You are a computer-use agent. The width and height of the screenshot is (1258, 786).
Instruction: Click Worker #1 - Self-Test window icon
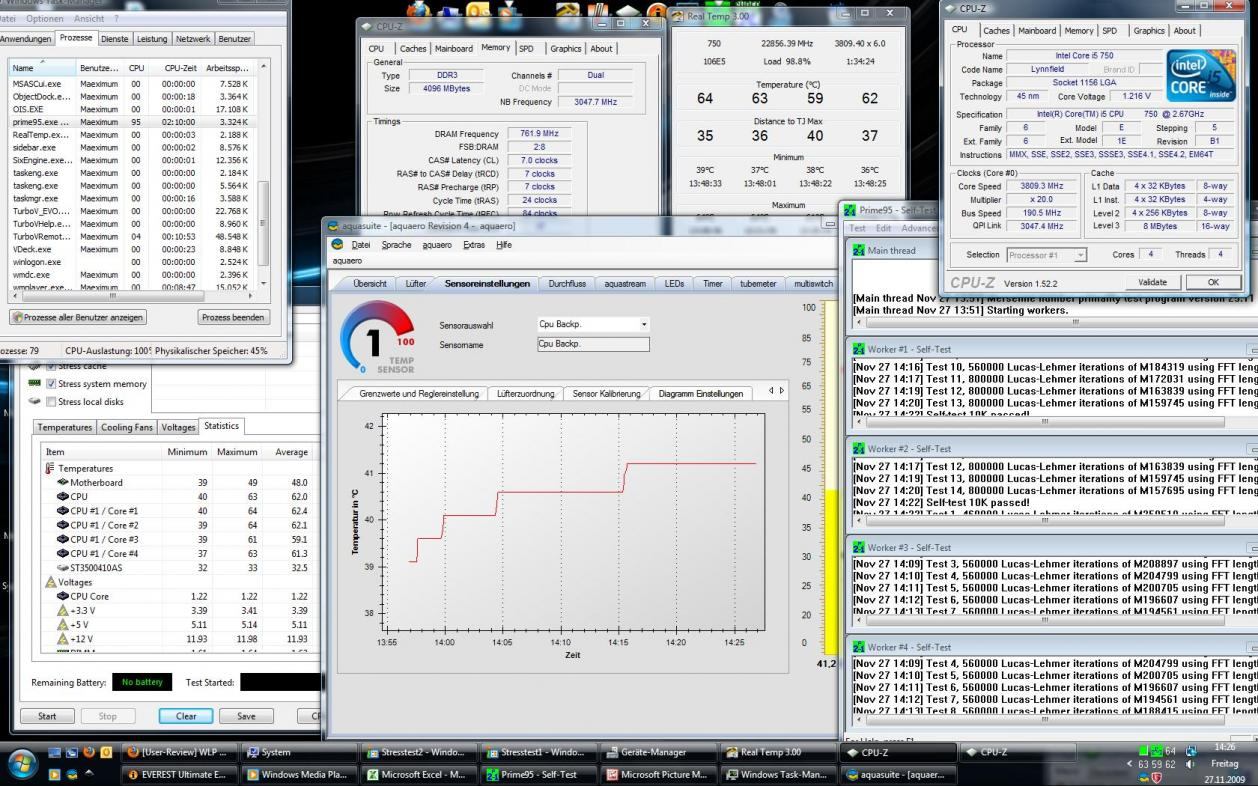858,350
